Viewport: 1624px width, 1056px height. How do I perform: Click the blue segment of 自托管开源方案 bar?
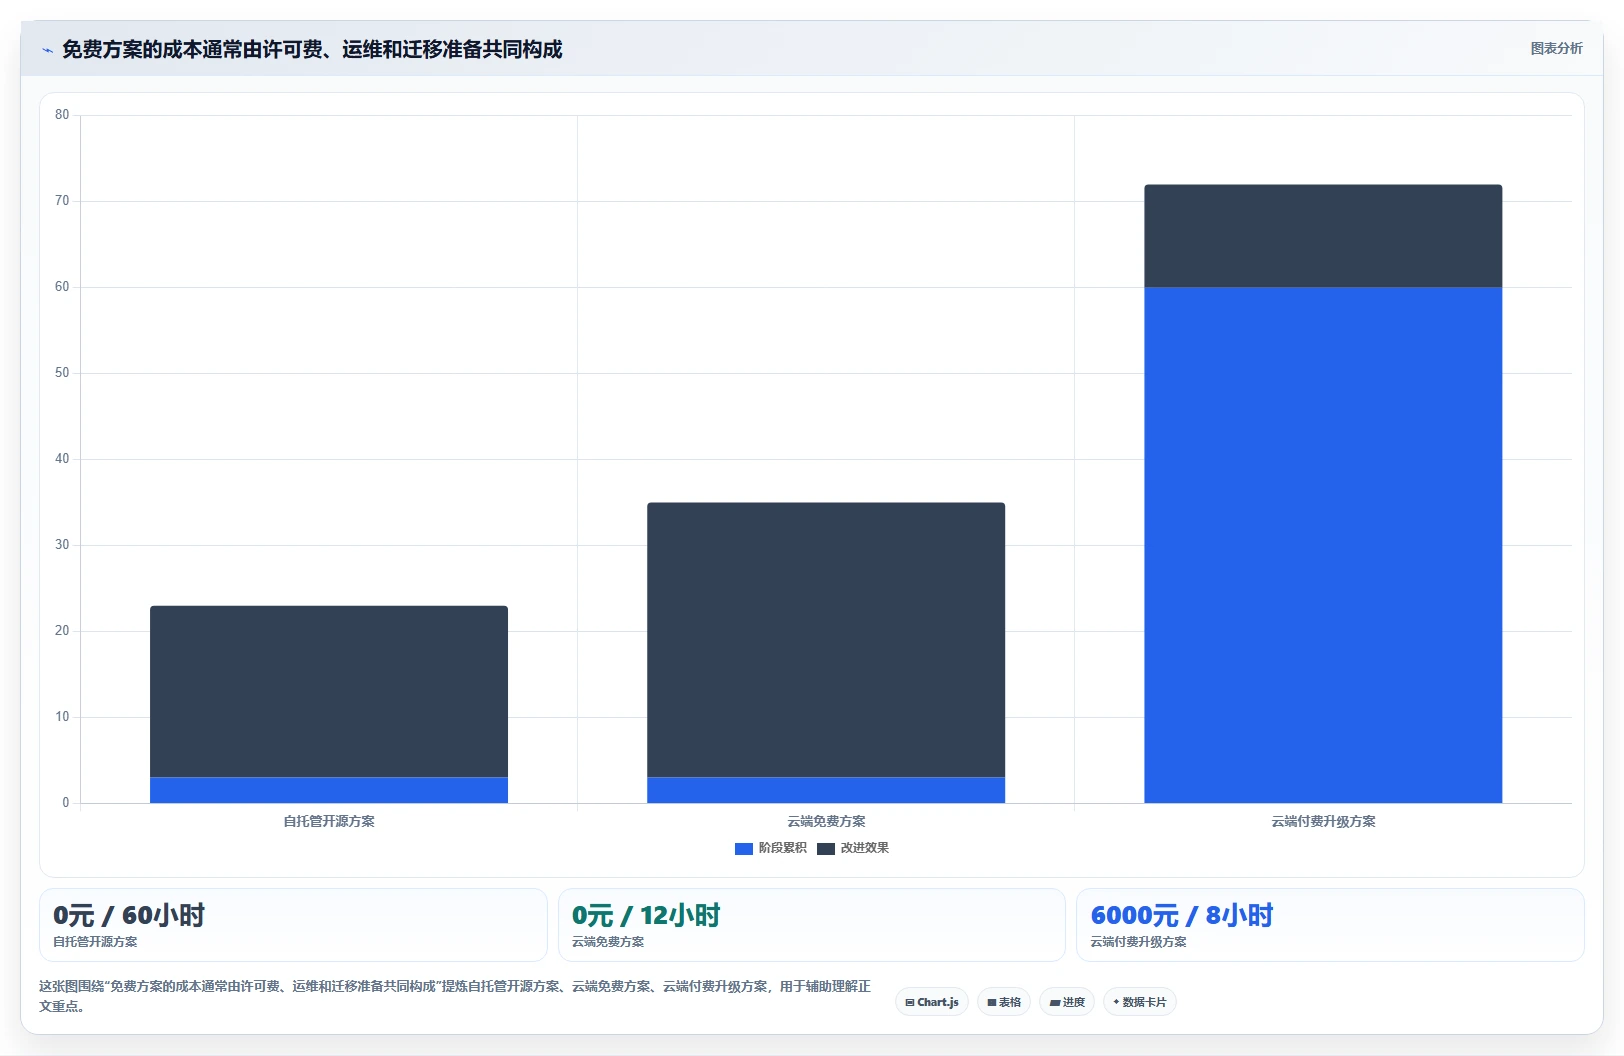coord(329,790)
